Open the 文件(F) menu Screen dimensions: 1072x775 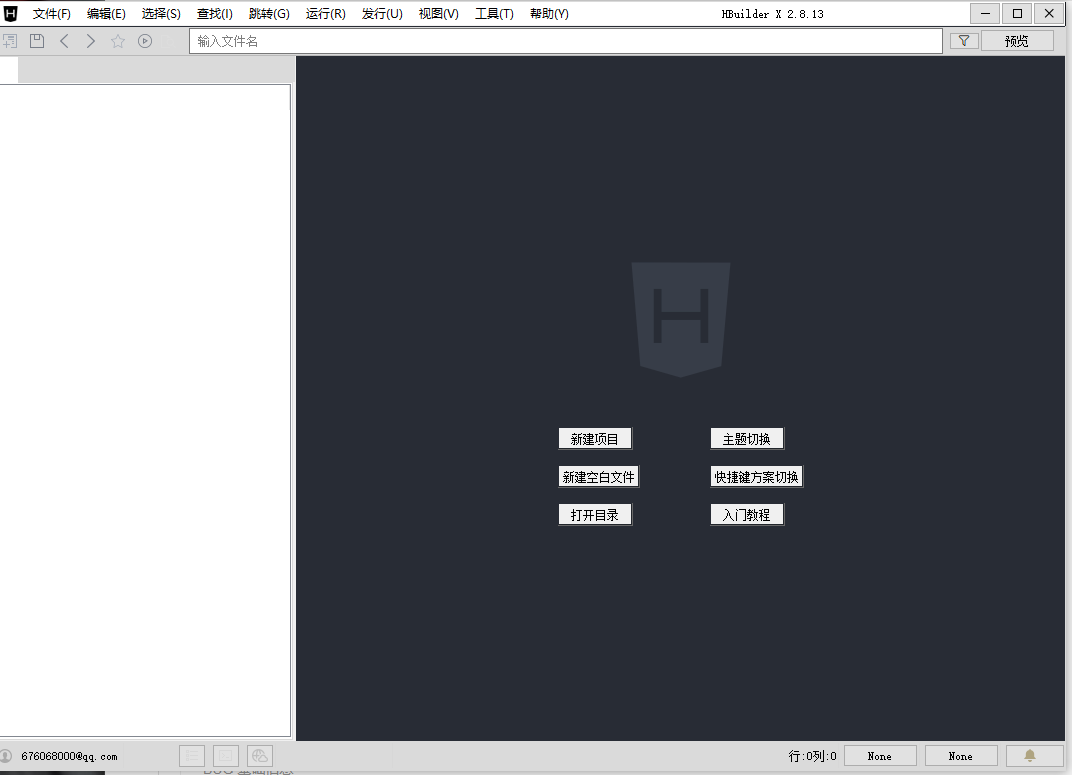[51, 14]
